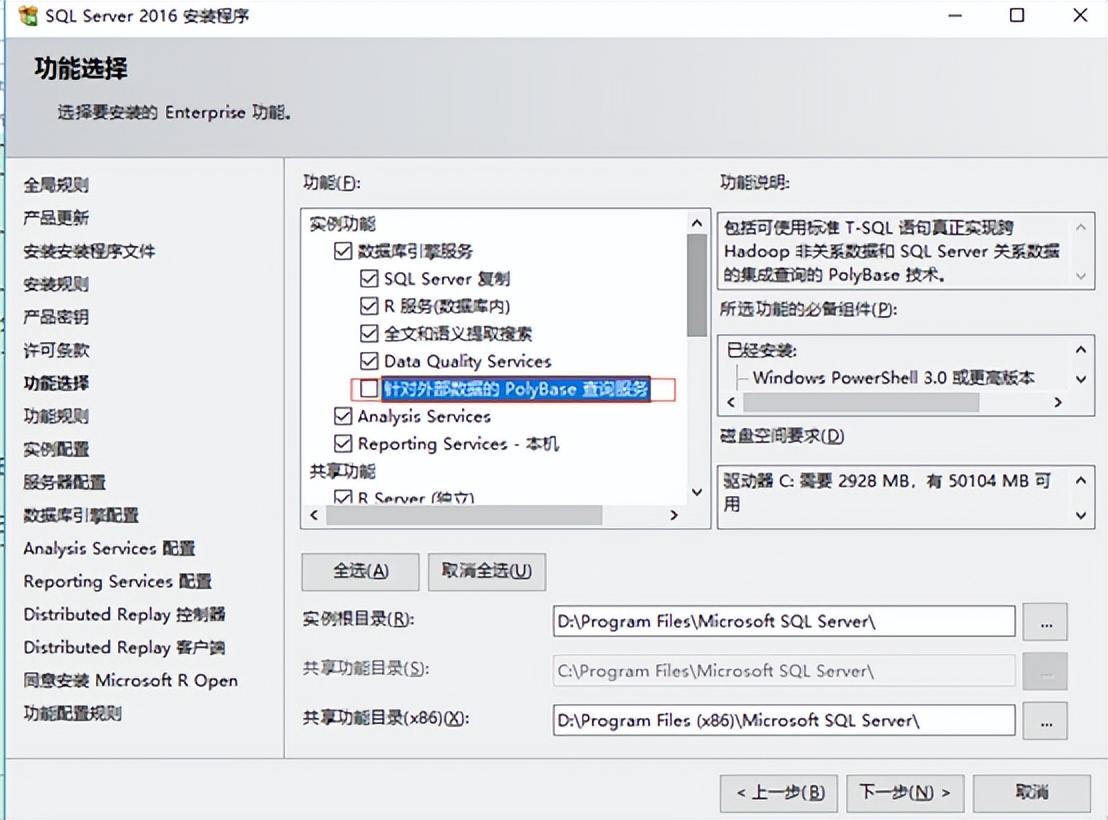
Task: Click feature list right scroll arrow
Action: tap(674, 515)
